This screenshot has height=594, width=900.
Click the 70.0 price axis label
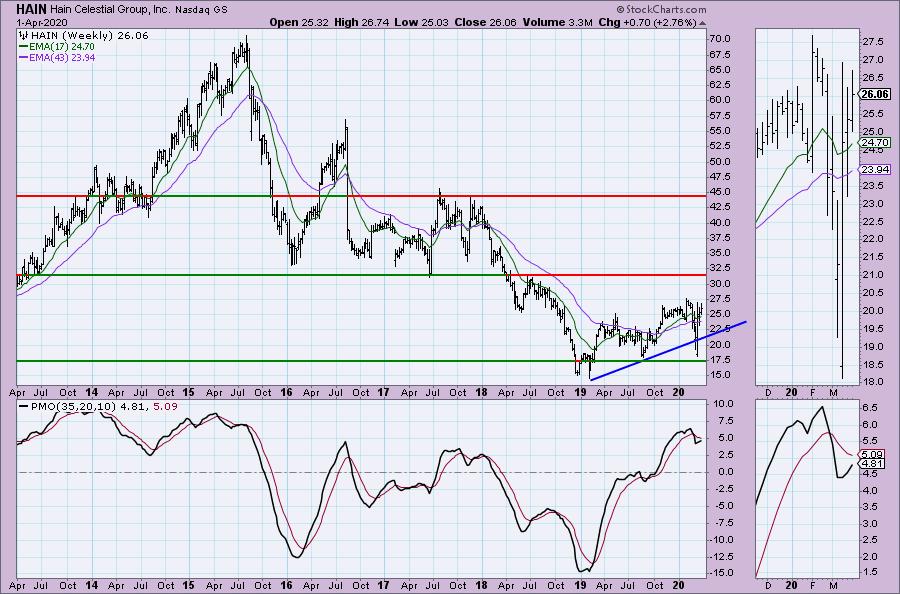(719, 39)
